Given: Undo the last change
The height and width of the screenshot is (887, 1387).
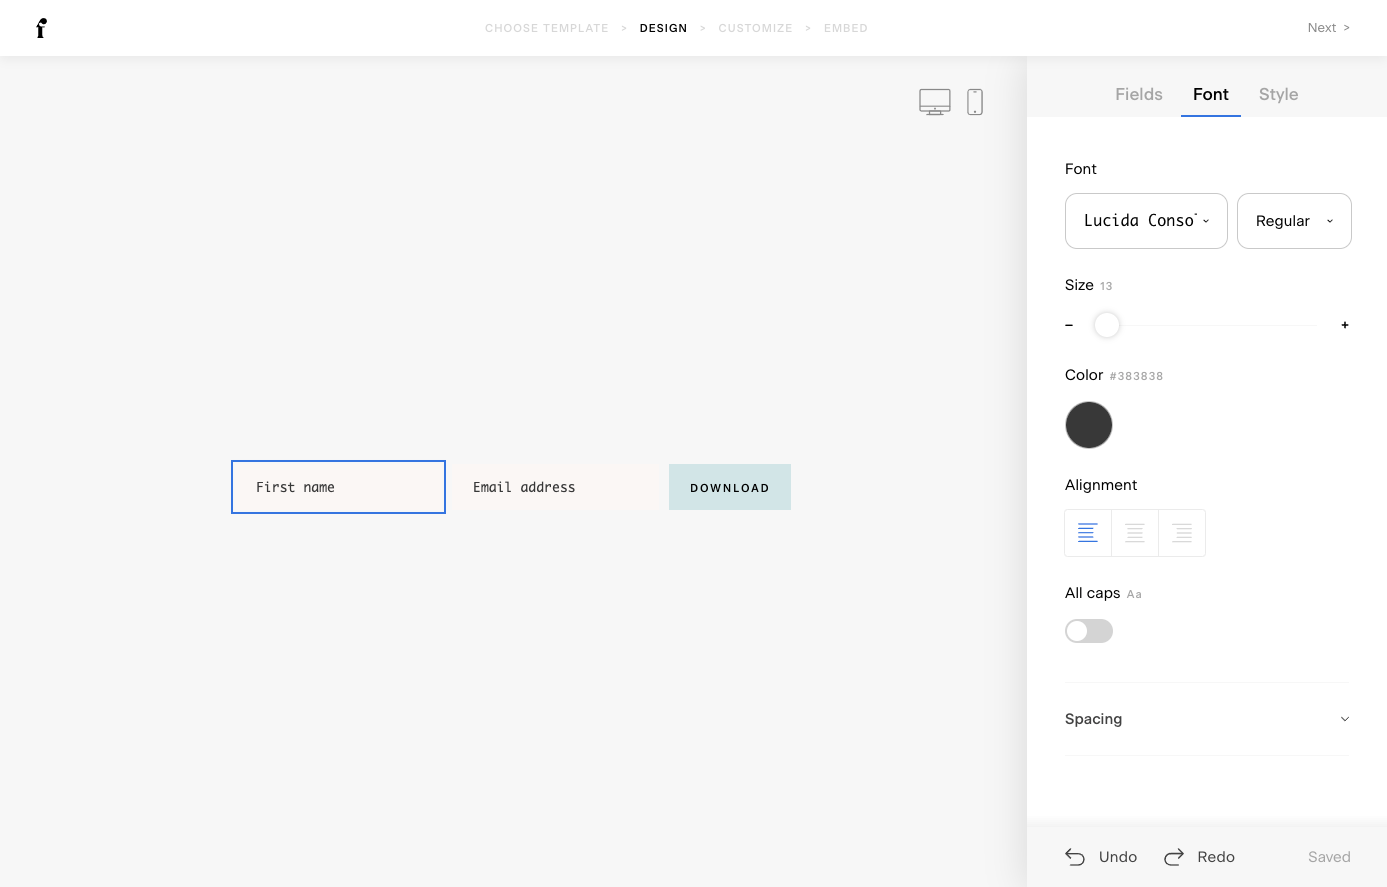Looking at the screenshot, I should (x=1100, y=857).
